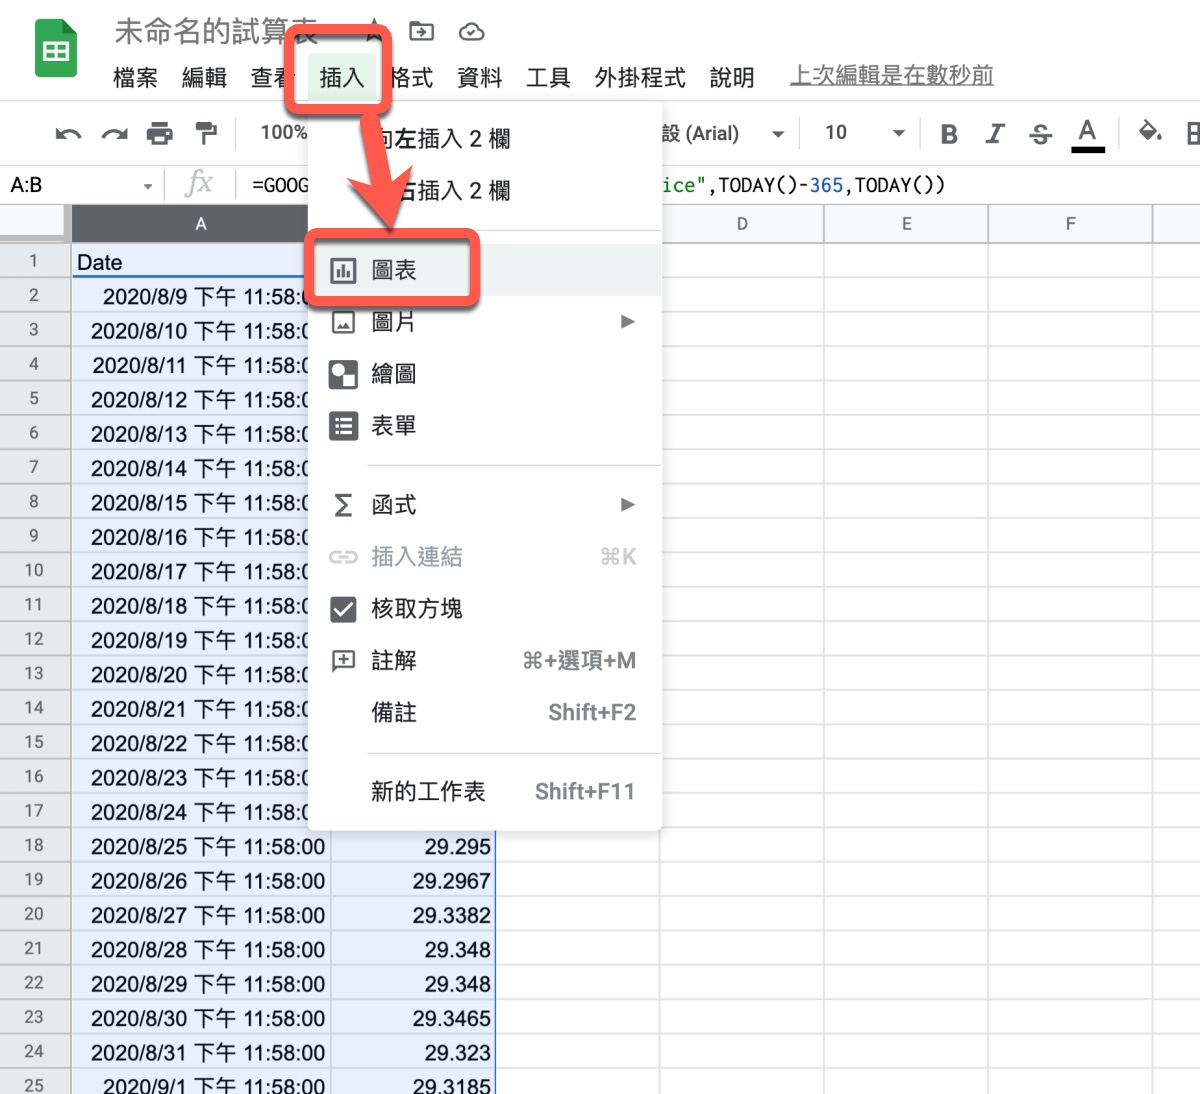The height and width of the screenshot is (1094, 1200).
Task: Click the move-to-folder icon near title
Action: [x=422, y=32]
